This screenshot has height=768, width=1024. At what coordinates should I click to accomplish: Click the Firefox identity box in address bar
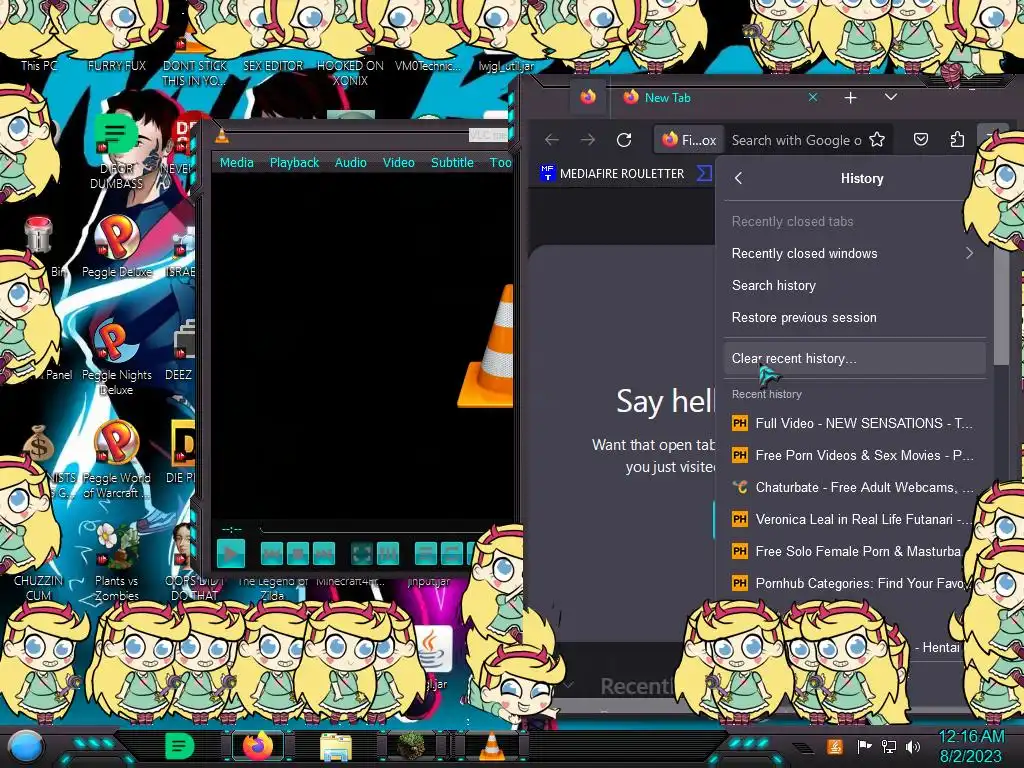click(x=689, y=140)
